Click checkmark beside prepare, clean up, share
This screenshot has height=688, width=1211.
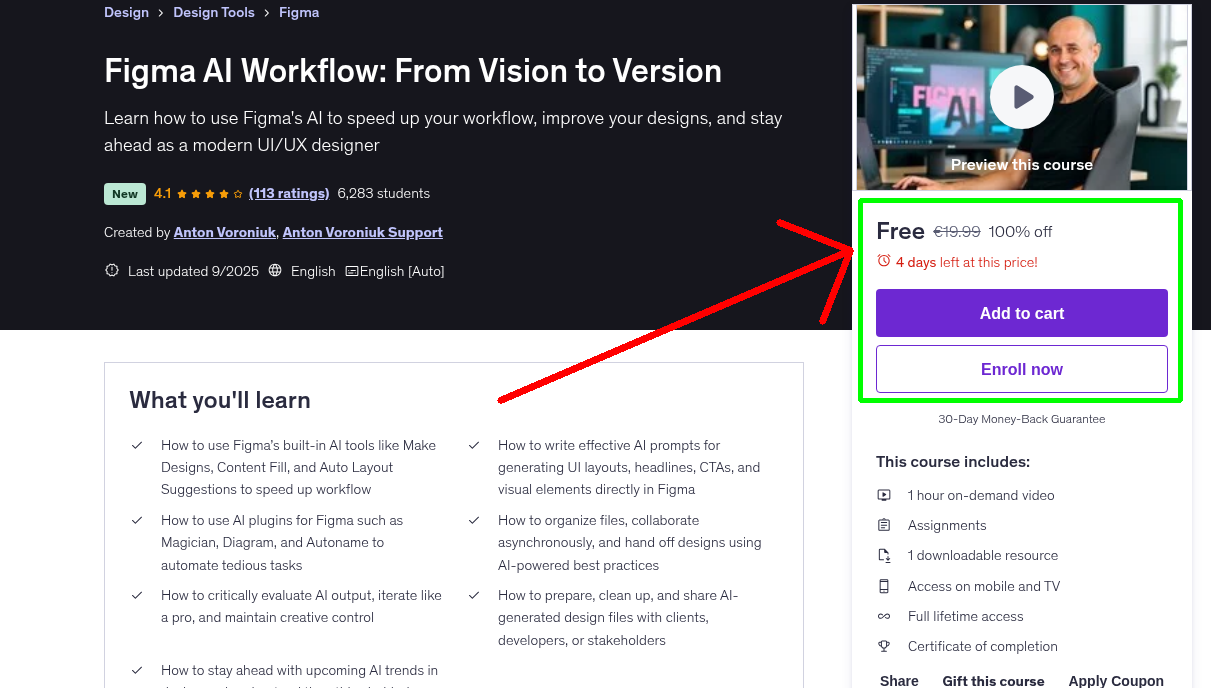474,595
